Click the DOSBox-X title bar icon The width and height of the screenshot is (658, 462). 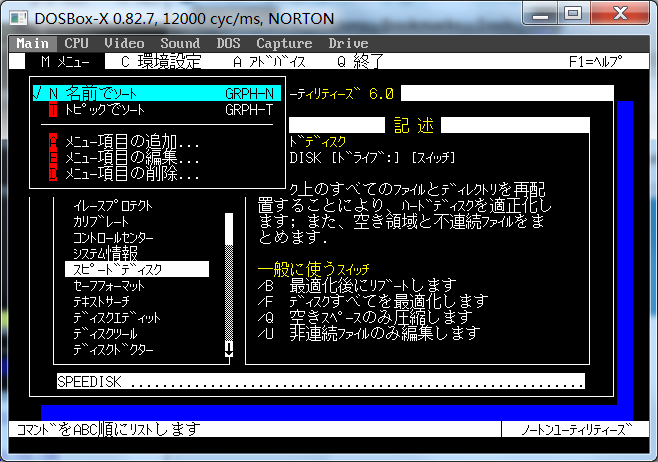(x=18, y=18)
